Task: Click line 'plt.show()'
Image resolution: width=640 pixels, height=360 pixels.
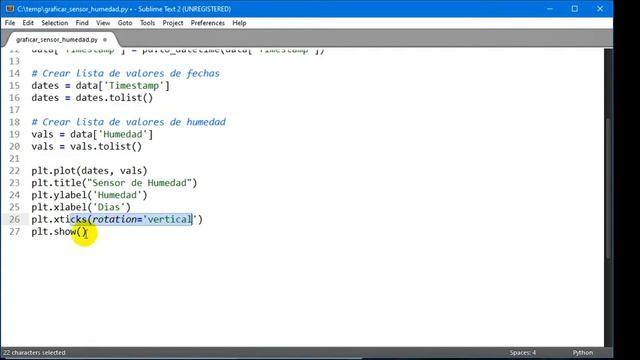Action: (59, 231)
